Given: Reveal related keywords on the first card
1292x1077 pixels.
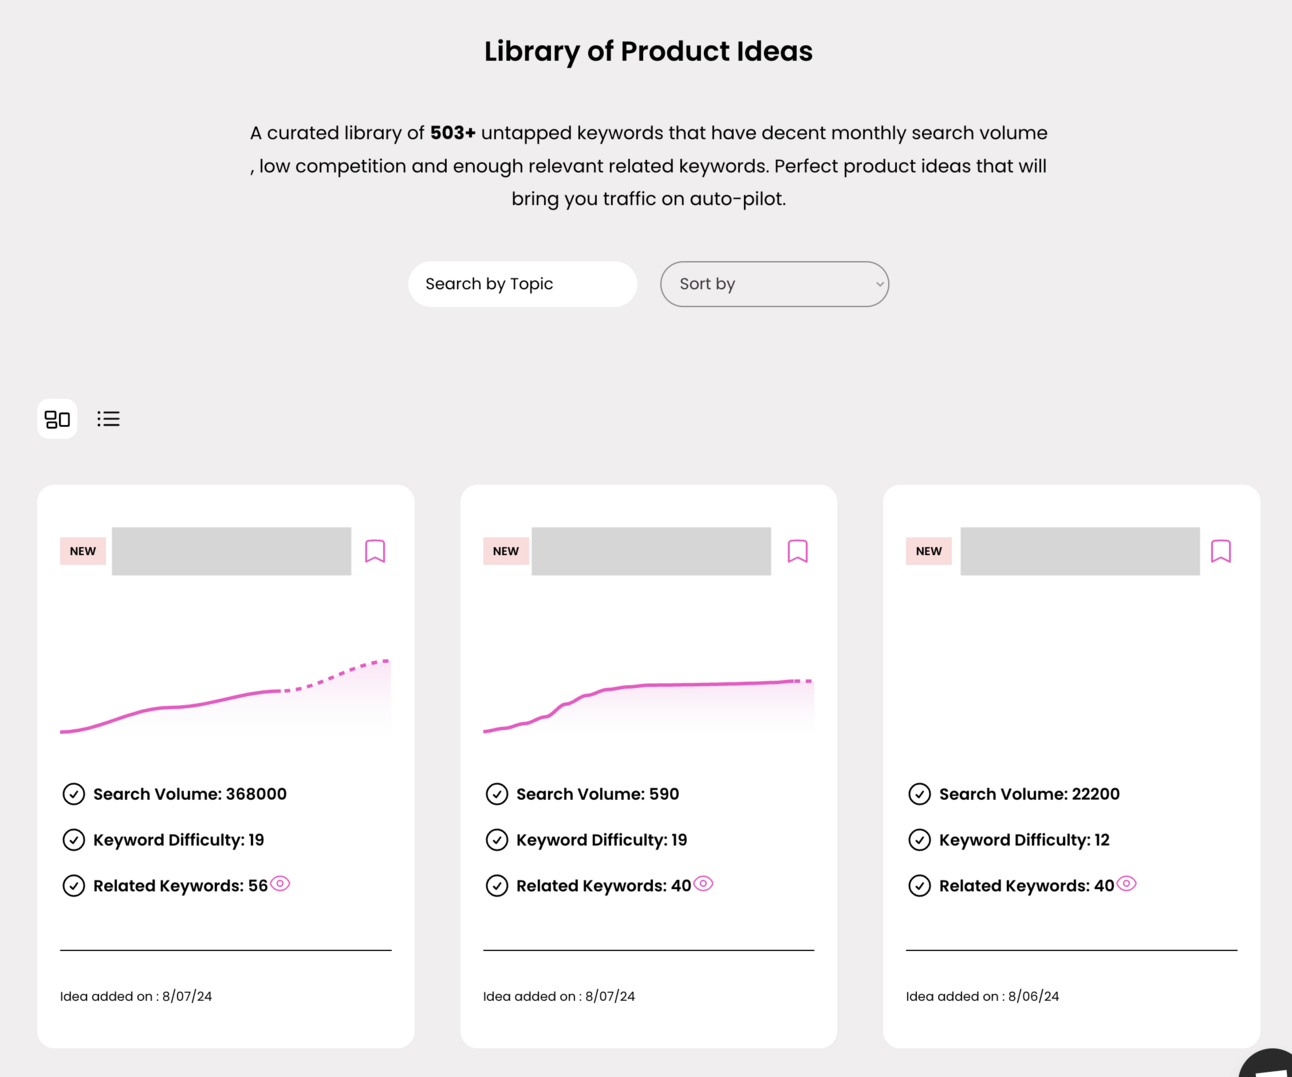Looking at the screenshot, I should click(x=280, y=883).
